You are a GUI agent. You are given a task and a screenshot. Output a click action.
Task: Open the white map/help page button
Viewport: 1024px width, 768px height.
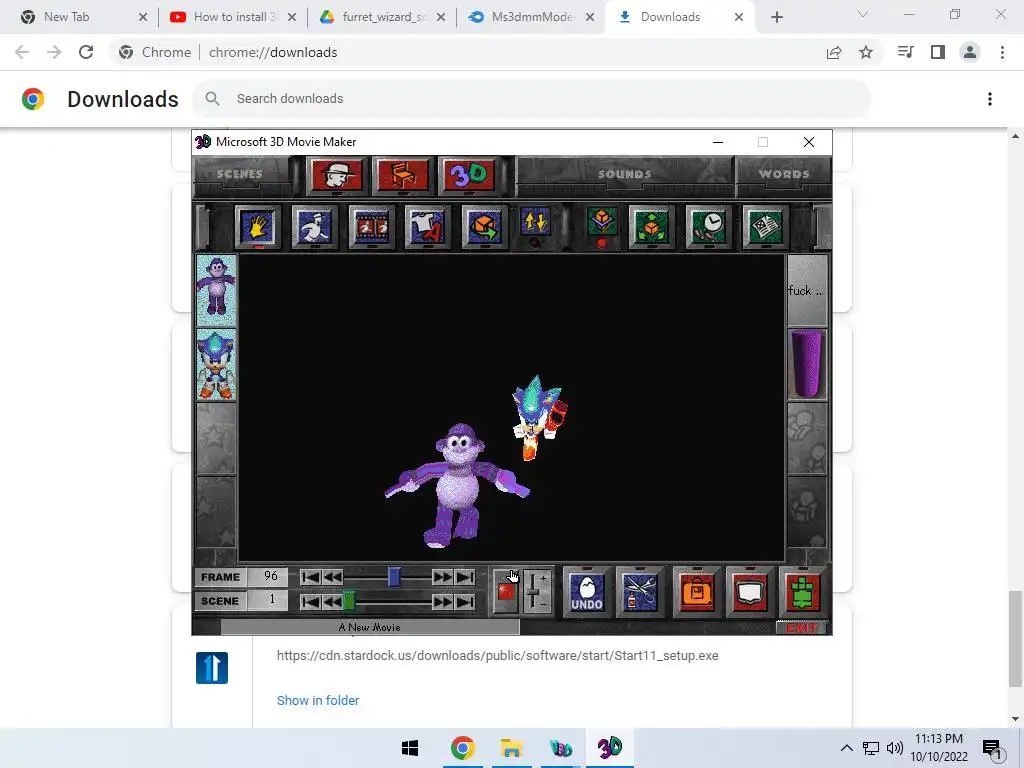click(x=750, y=592)
